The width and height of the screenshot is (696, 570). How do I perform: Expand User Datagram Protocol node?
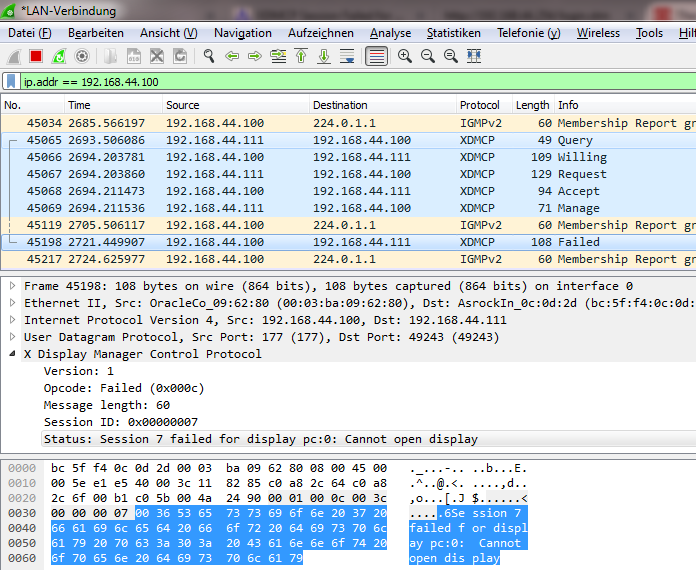(x=12, y=337)
